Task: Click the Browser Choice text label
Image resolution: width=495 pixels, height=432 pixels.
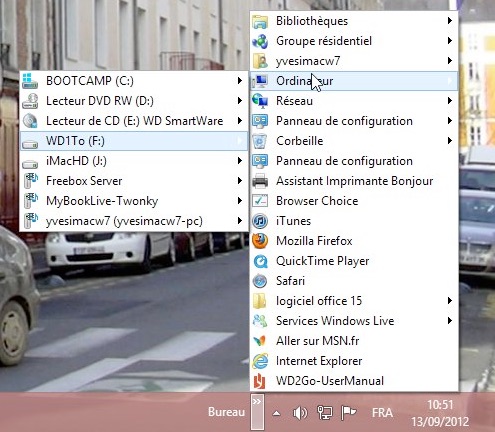Action: point(317,201)
